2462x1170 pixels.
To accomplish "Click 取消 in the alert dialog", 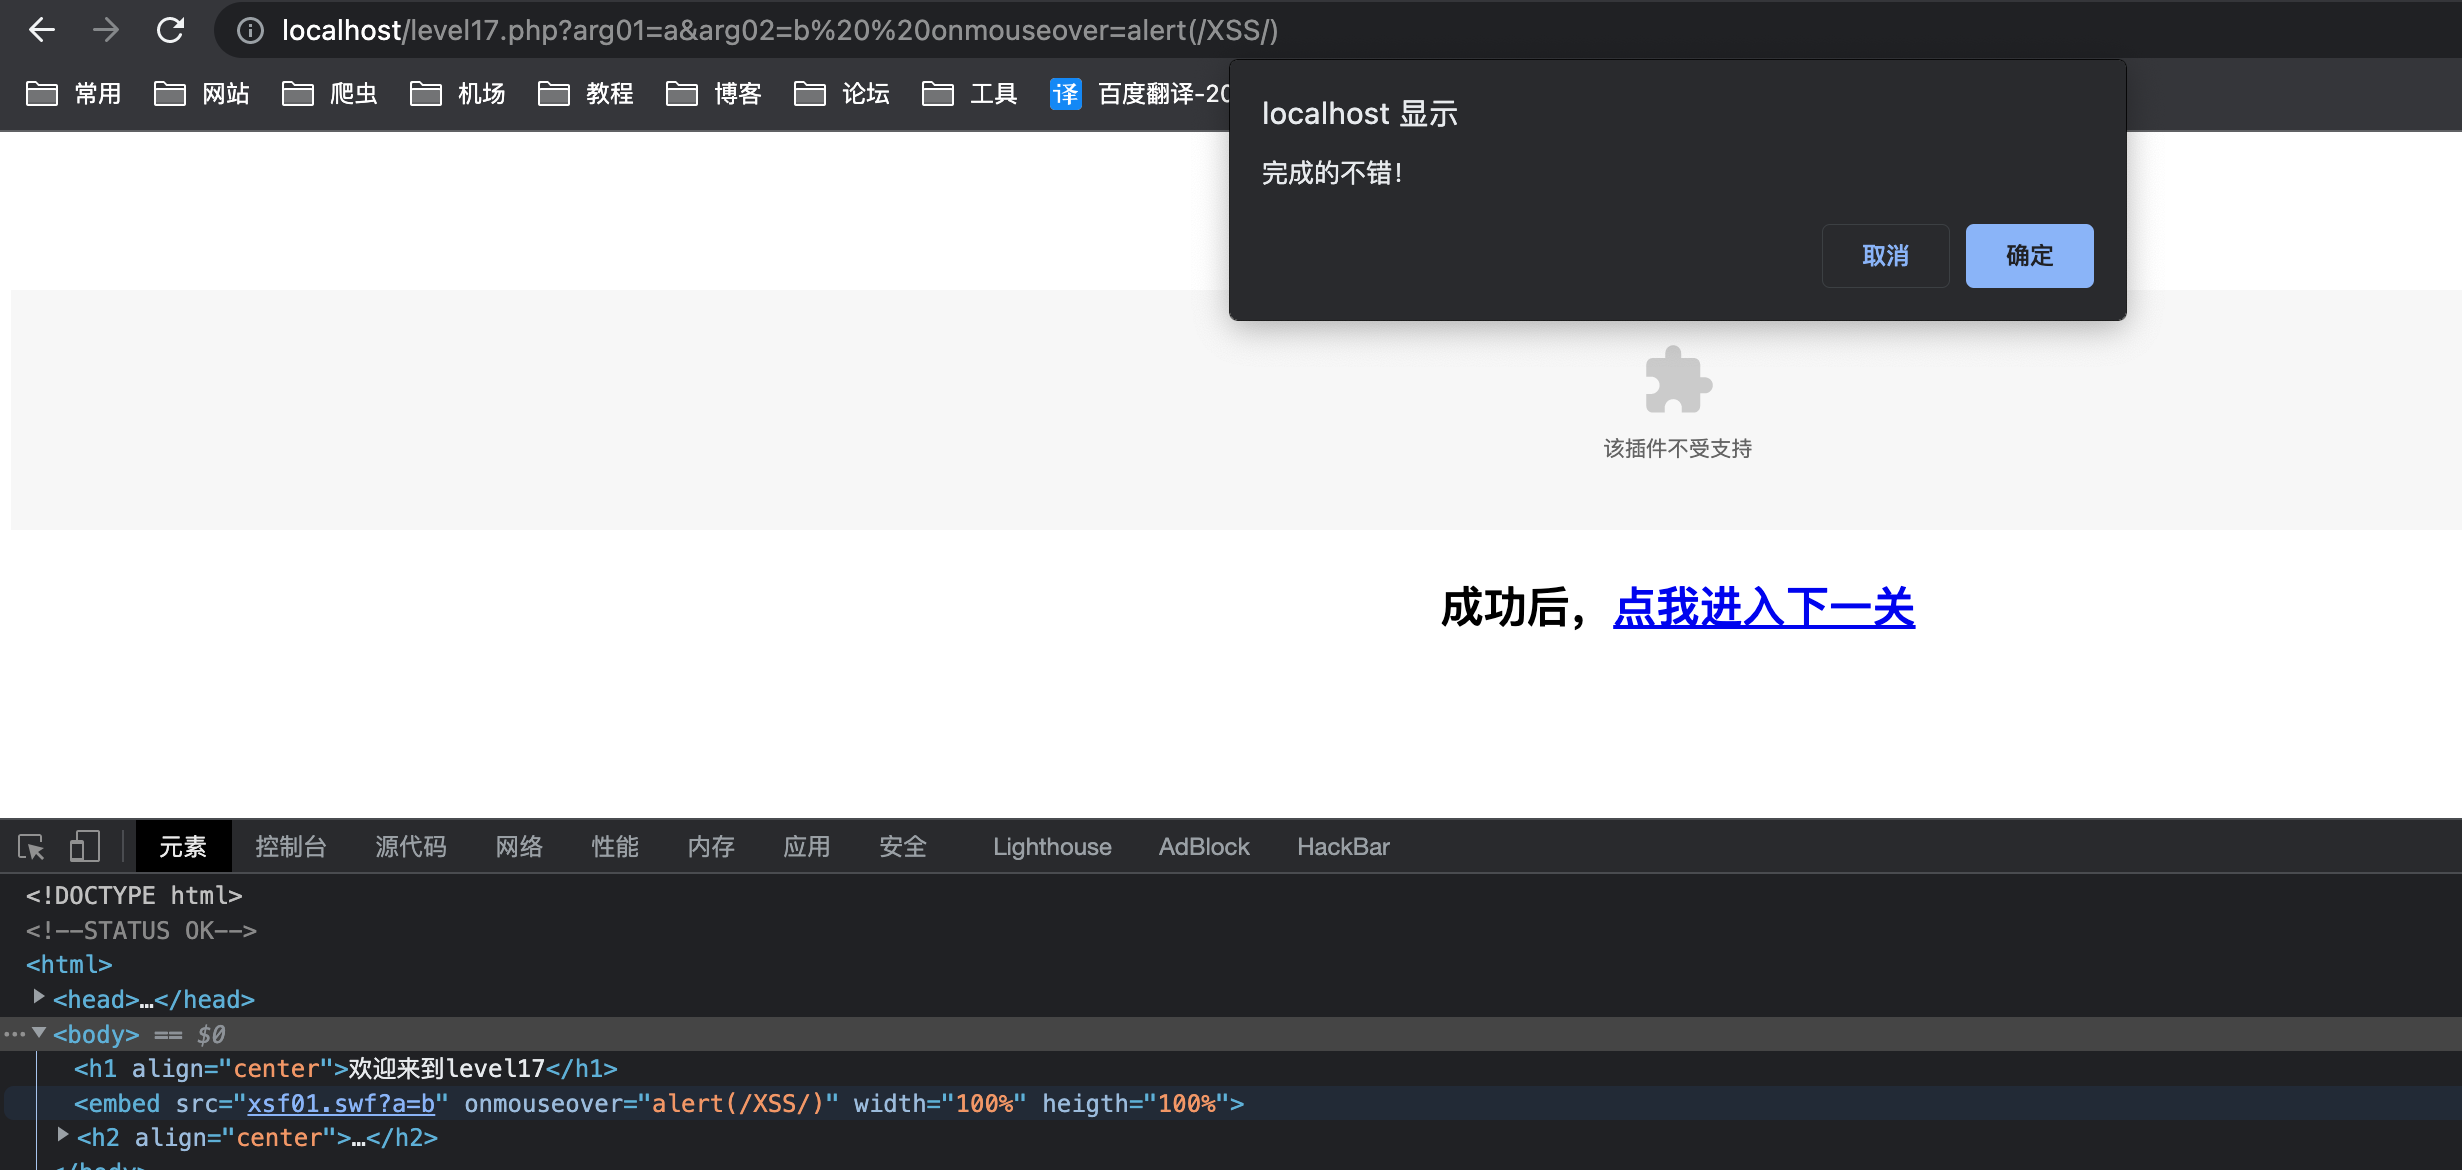I will [x=1885, y=256].
